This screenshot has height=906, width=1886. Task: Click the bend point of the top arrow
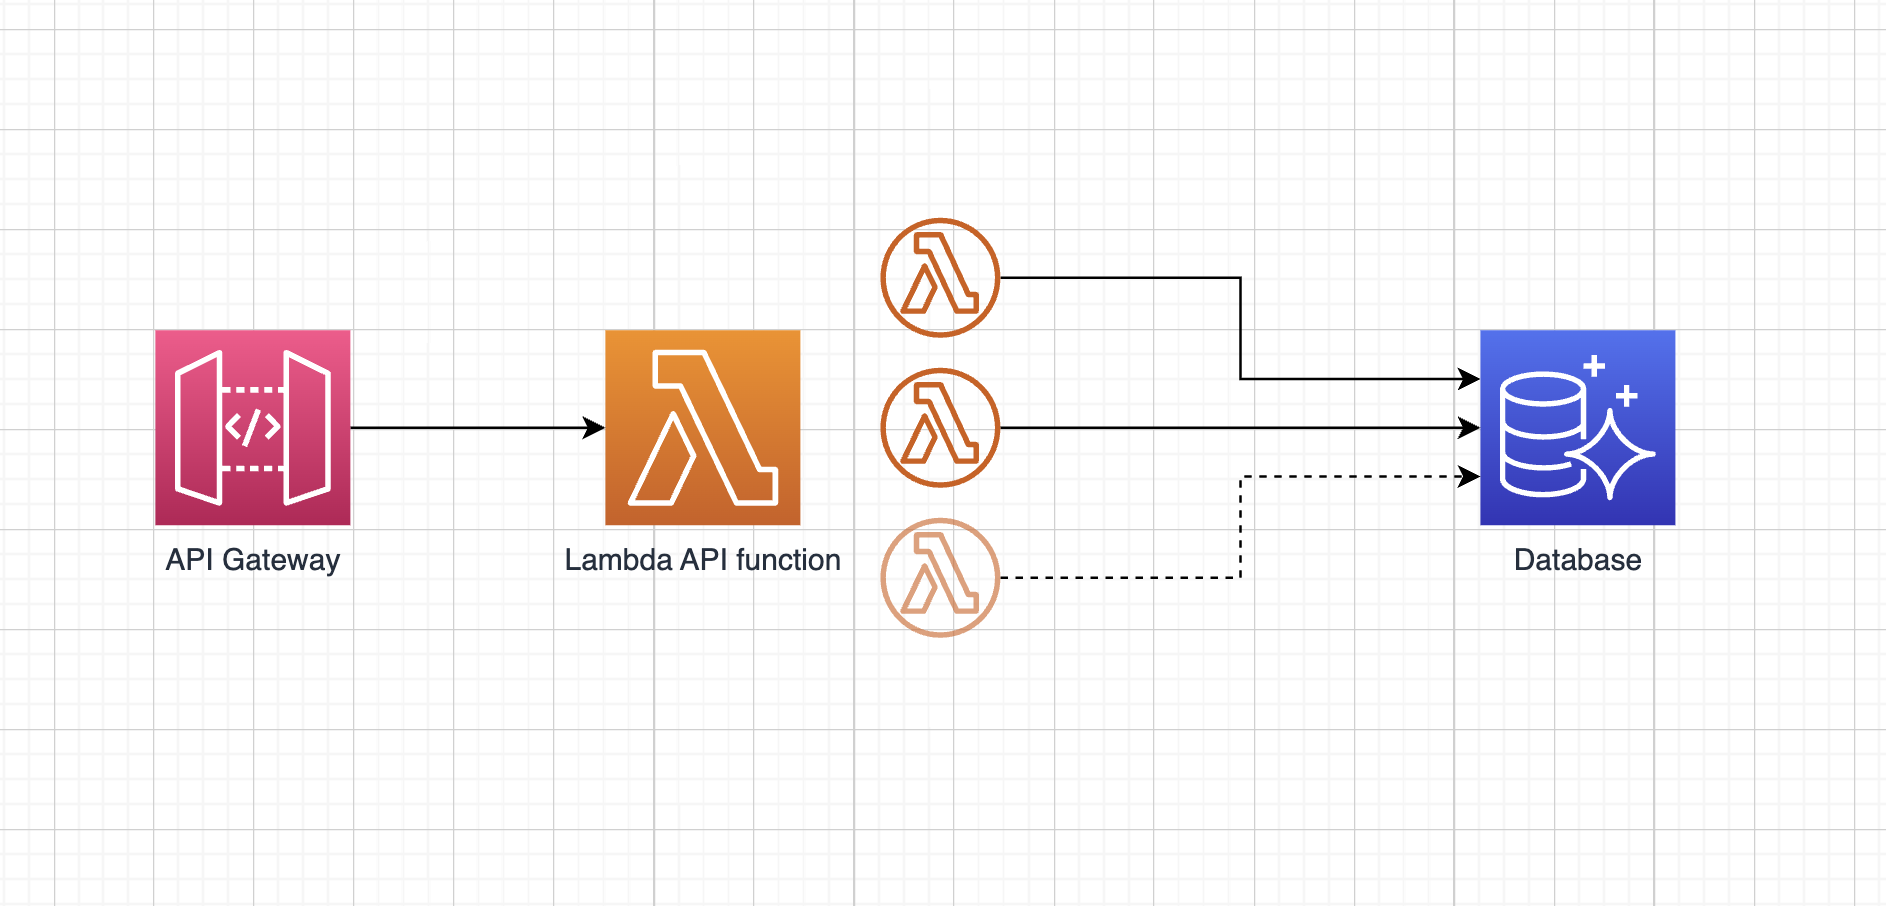pyautogui.click(x=1240, y=277)
